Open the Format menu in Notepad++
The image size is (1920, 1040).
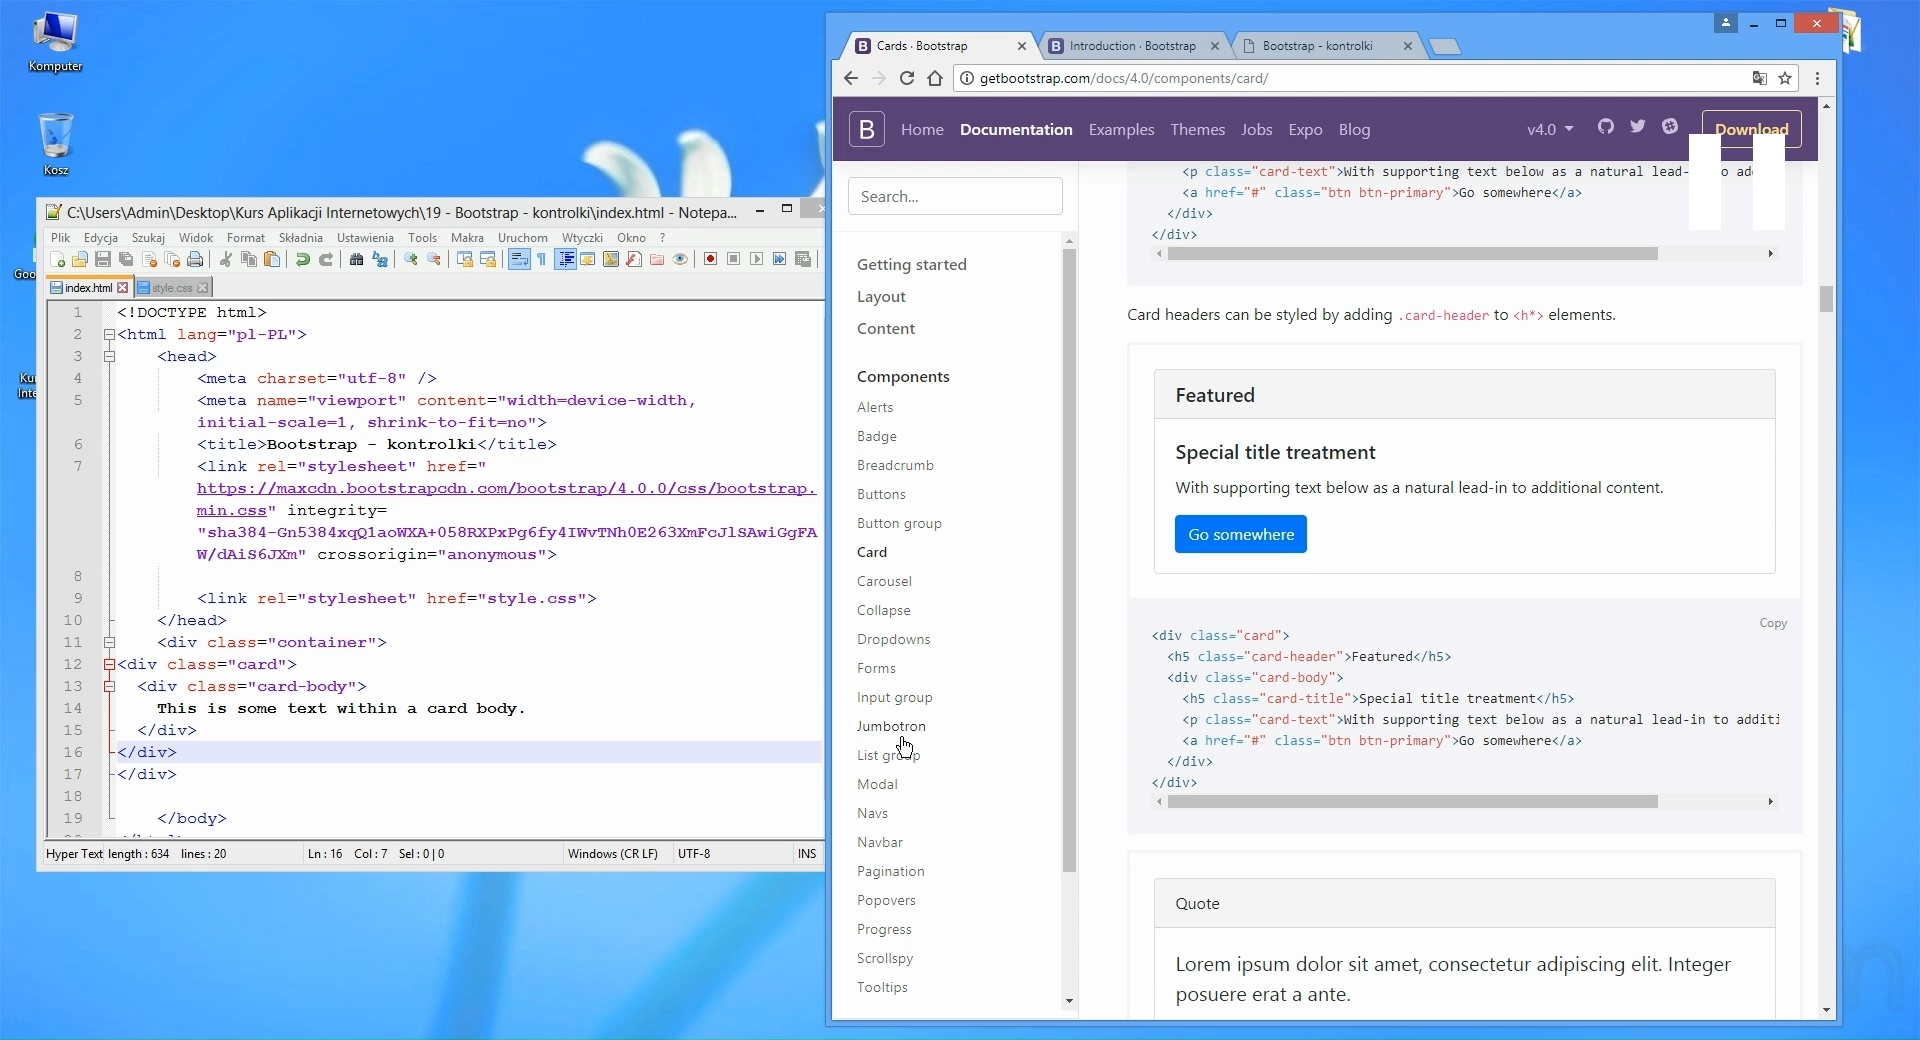[246, 237]
